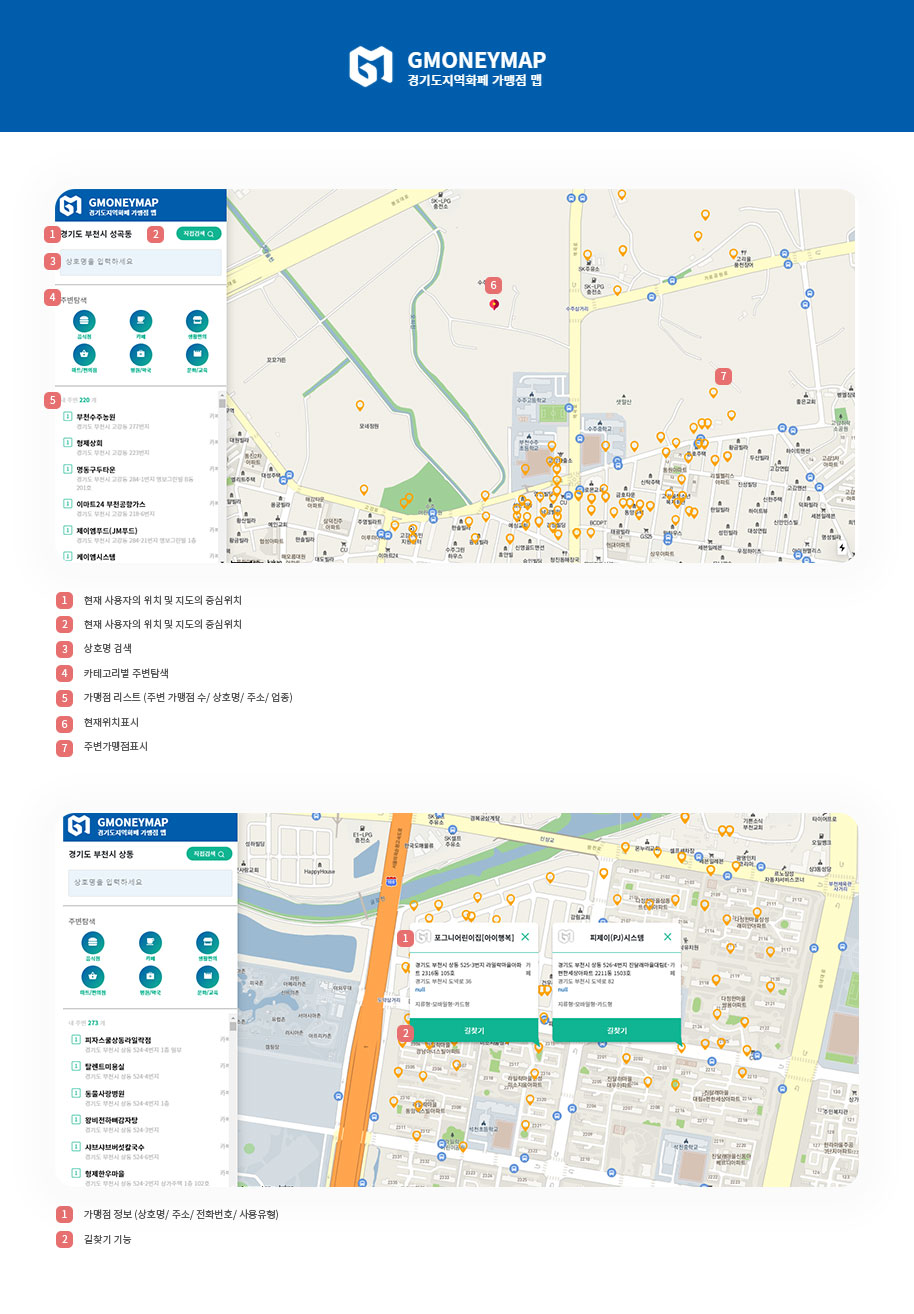Screen dimensions: 914x1314
Task: Open 부천수주농원 store entry
Action: [x=138, y=421]
